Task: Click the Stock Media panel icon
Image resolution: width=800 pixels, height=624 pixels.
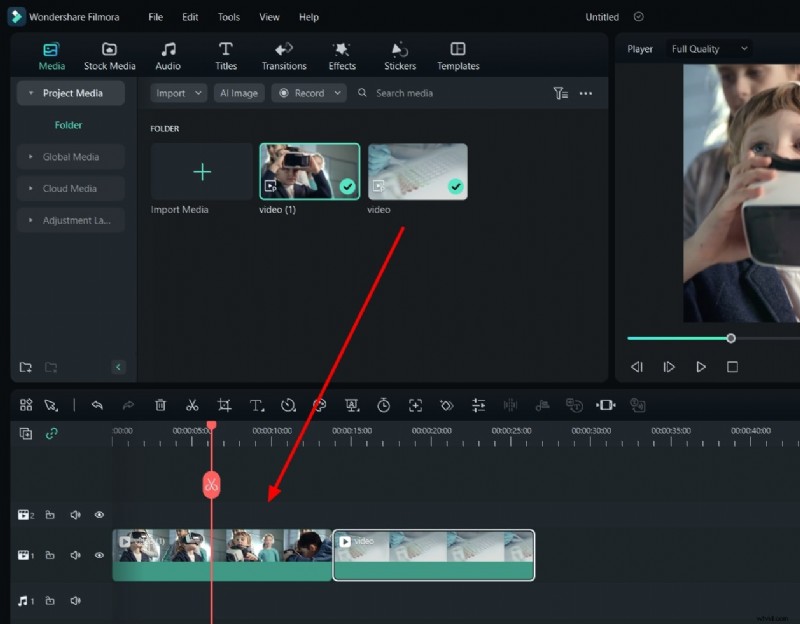Action: (109, 54)
